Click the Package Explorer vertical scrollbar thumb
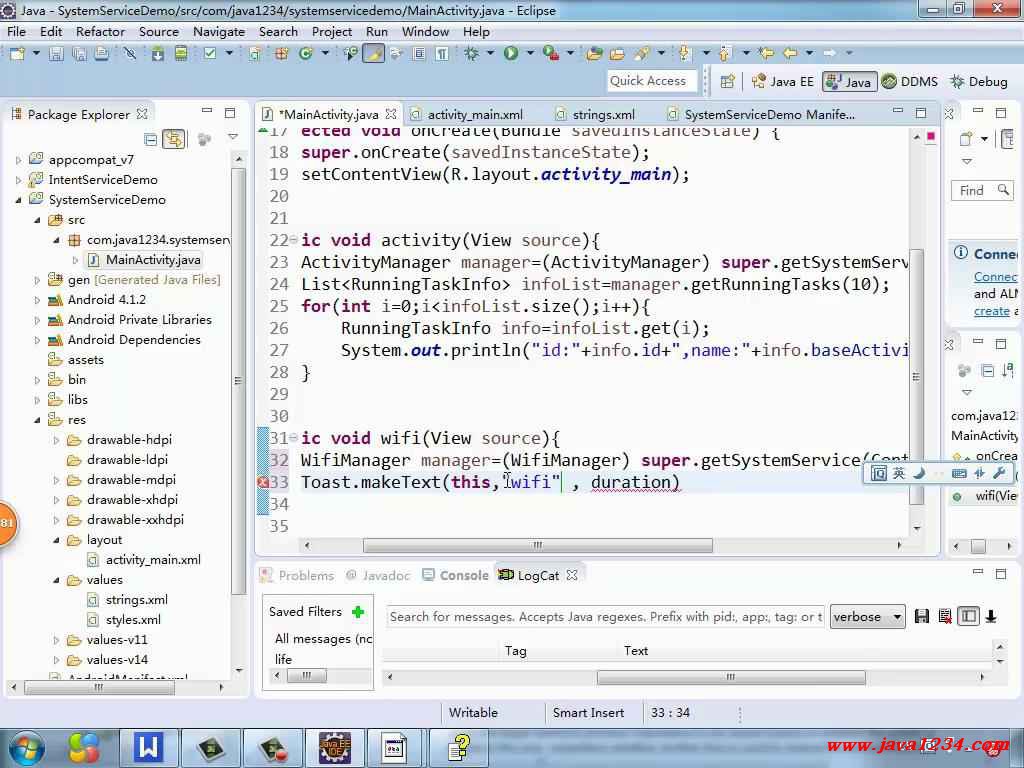 click(x=238, y=381)
